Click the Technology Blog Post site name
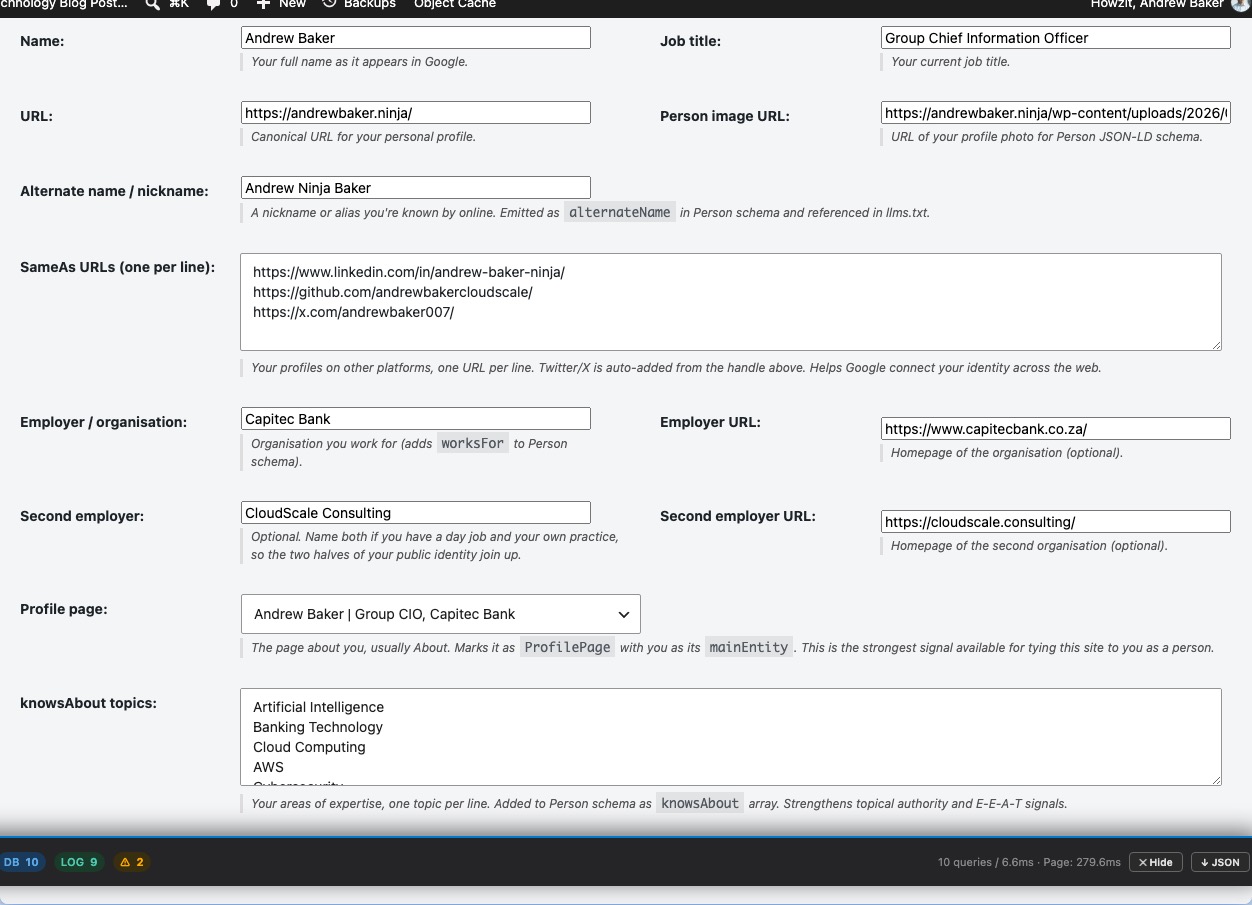Screen dimensions: 1252x905 point(64,5)
